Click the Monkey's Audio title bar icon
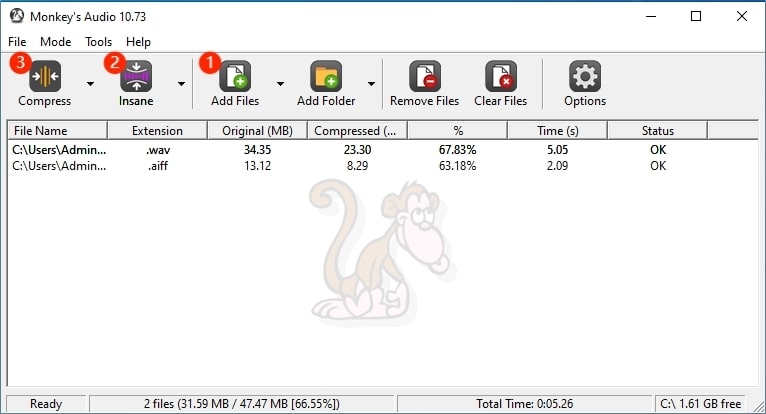 [17, 16]
